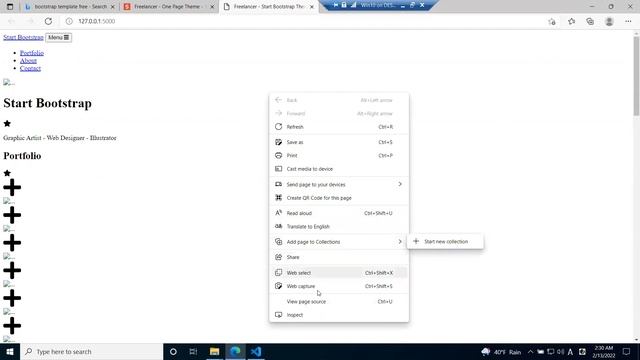Select Inspect from context menu
This screenshot has height=360, width=640.
(339, 315)
